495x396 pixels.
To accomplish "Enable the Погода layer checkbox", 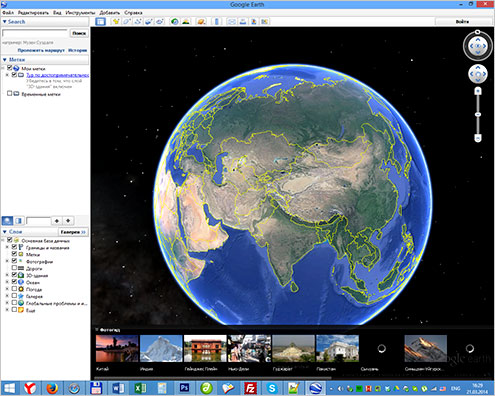I will 14,289.
